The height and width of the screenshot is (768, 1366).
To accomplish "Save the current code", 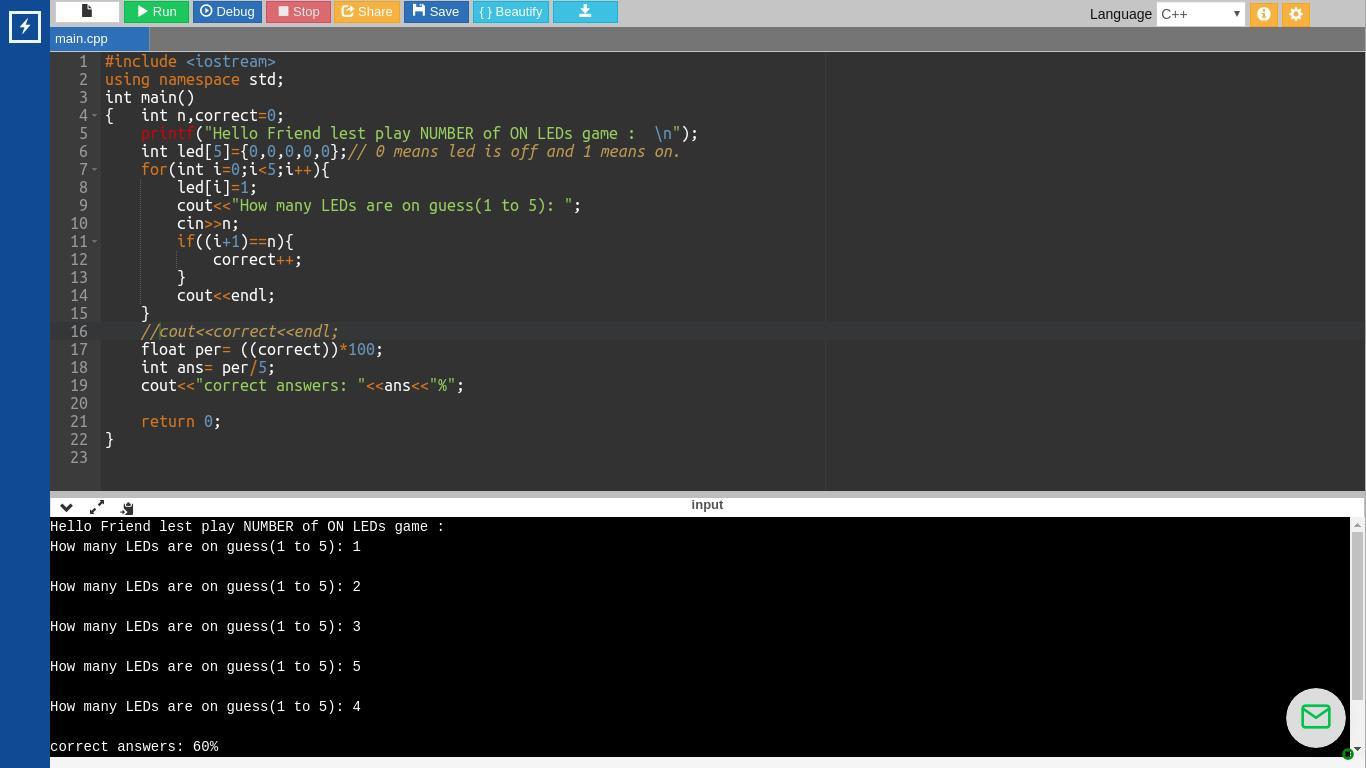I will pos(436,12).
